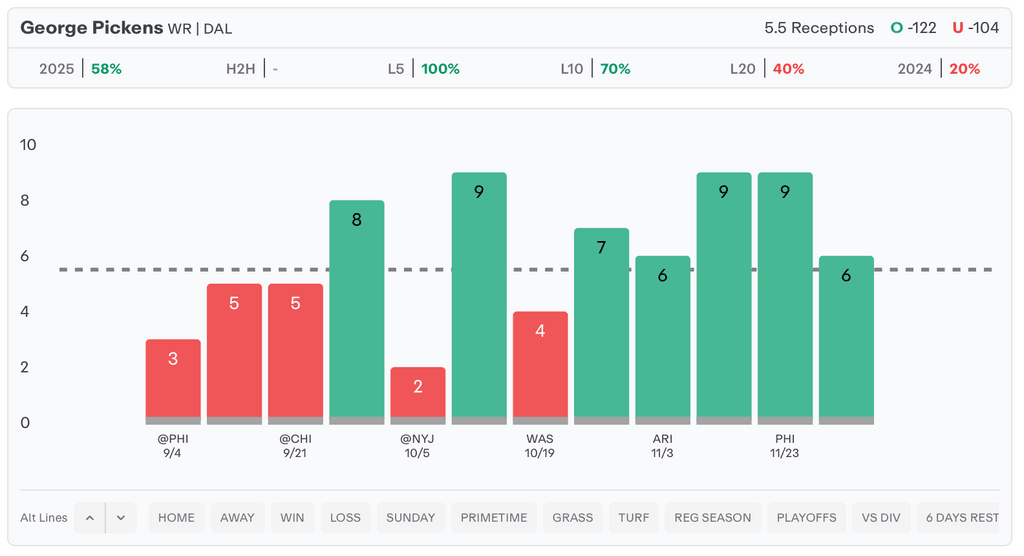Show only VS DIV games

point(881,518)
